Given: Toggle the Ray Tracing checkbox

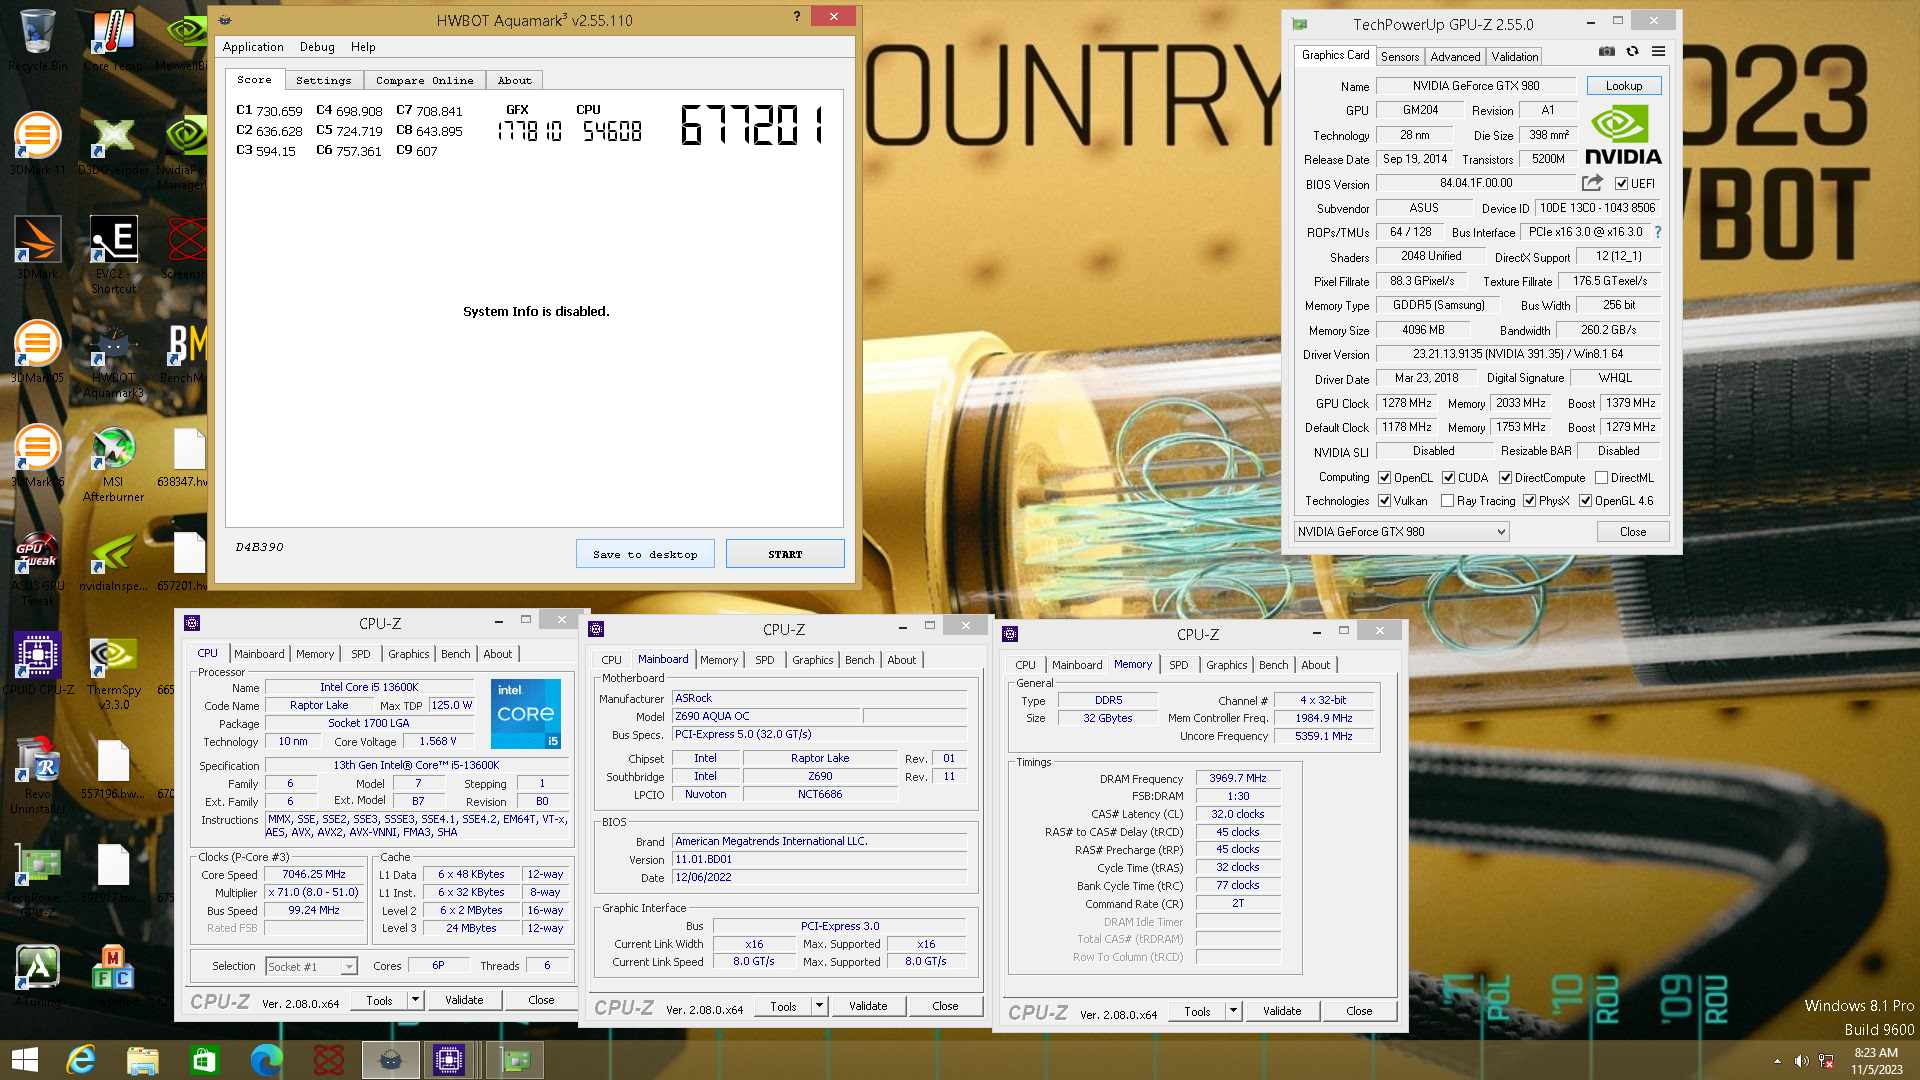Looking at the screenshot, I should tap(1447, 500).
